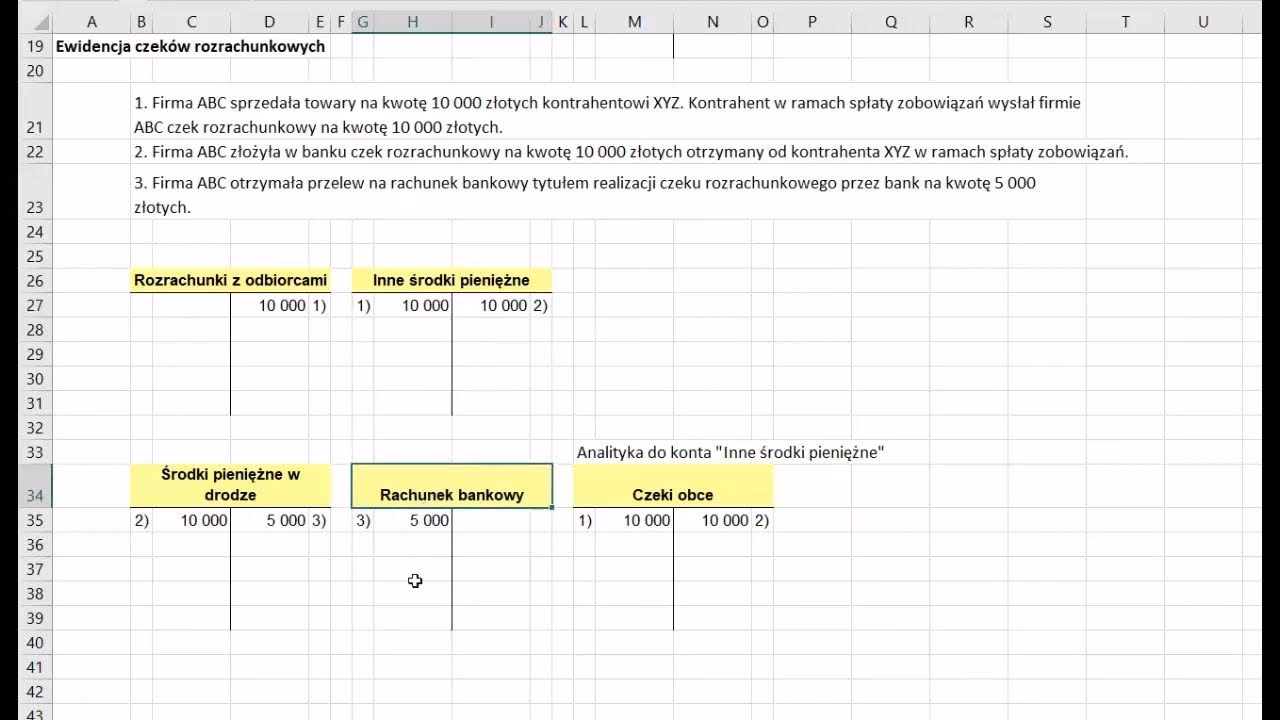Click the "Środki pieniężne w drodze" header

click(x=230, y=485)
